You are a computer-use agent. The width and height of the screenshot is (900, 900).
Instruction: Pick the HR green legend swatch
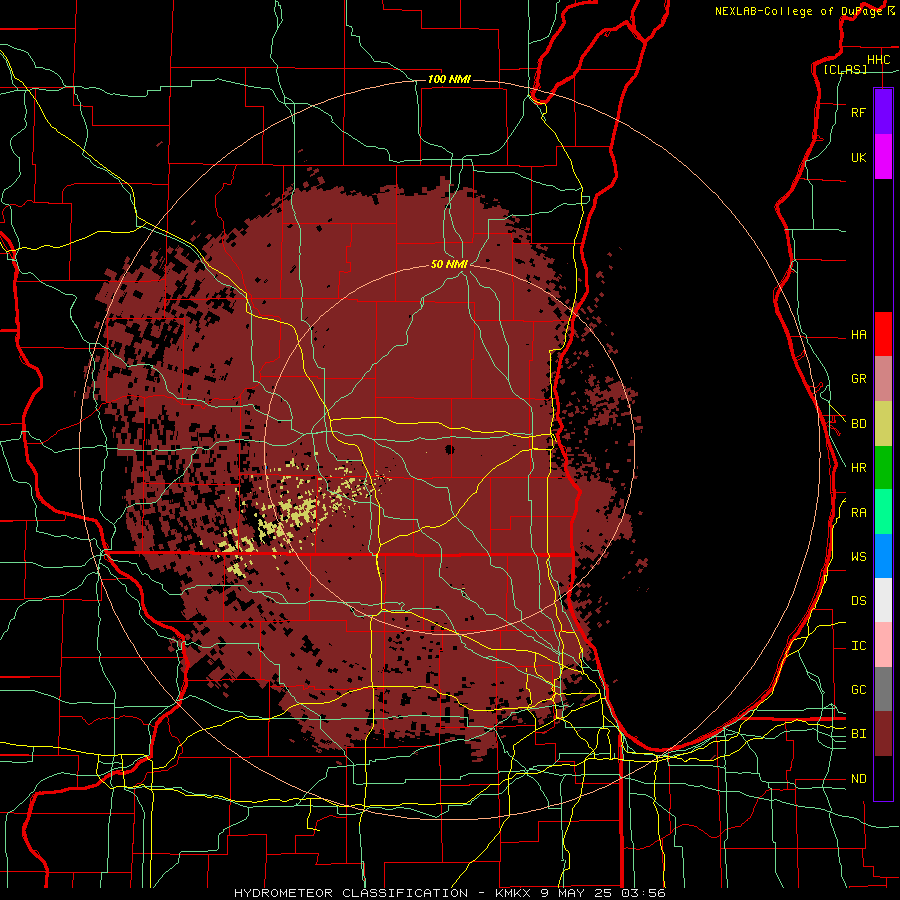883,468
